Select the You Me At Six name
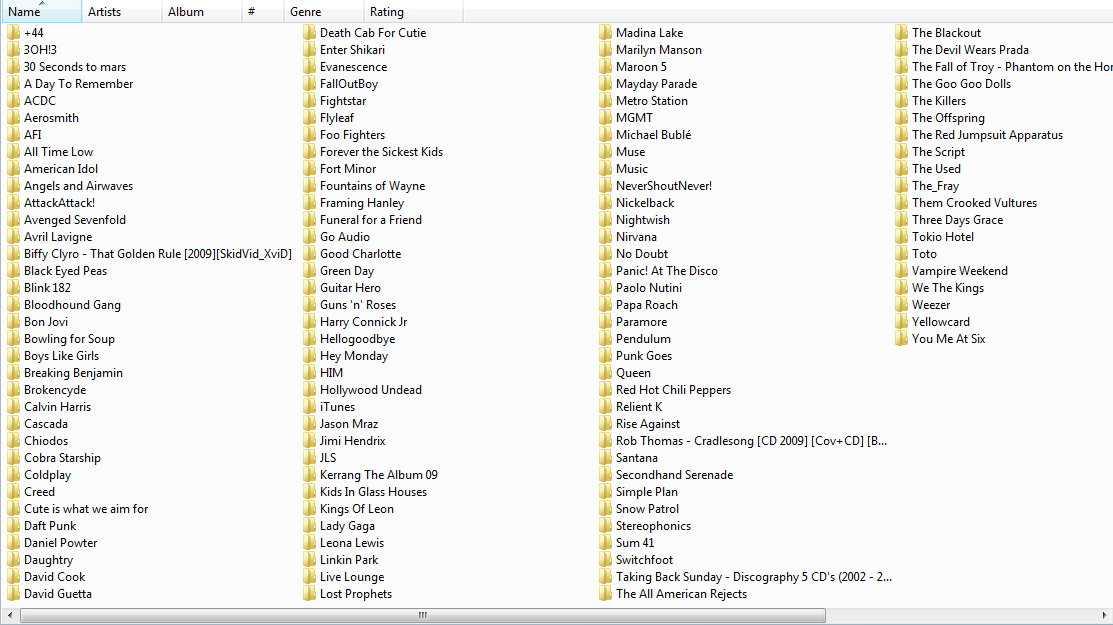1113x625 pixels. [948, 339]
